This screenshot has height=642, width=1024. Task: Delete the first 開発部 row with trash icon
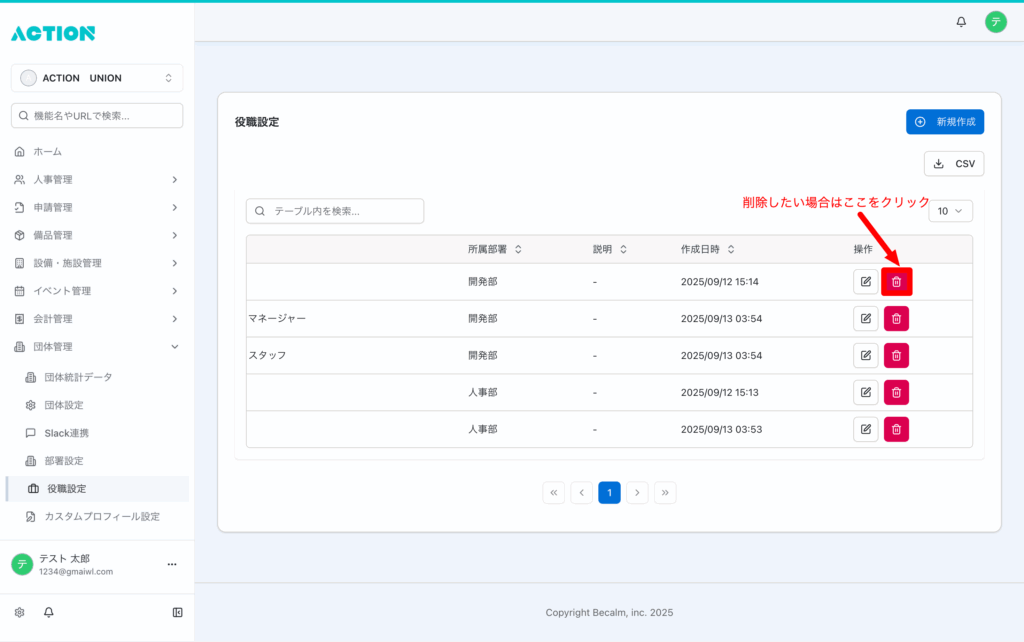[896, 282]
